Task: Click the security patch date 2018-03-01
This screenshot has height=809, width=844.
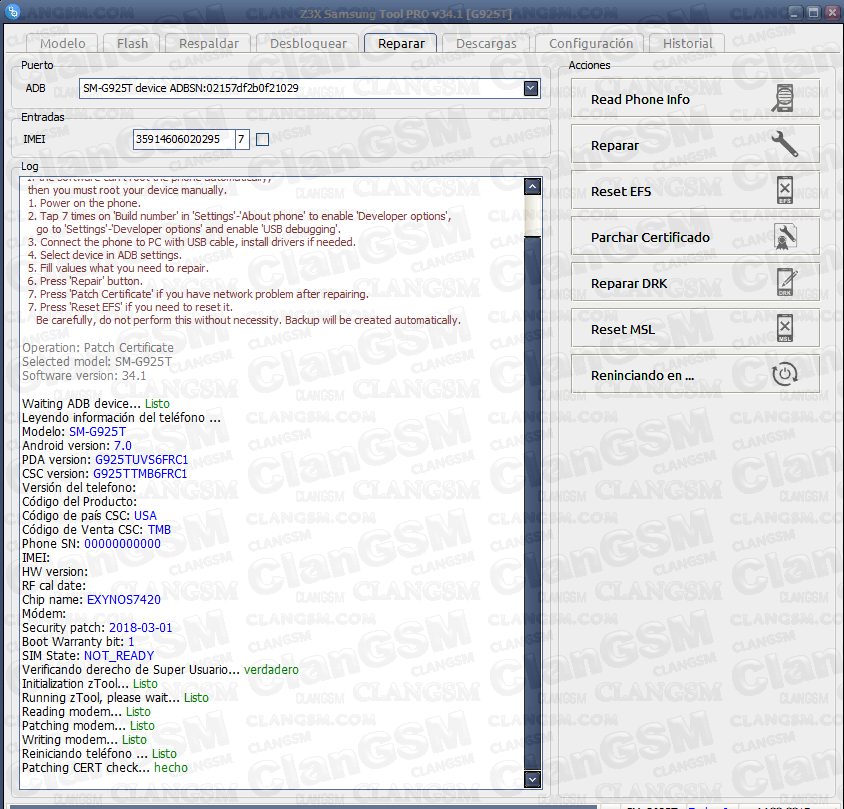Action: (140, 628)
